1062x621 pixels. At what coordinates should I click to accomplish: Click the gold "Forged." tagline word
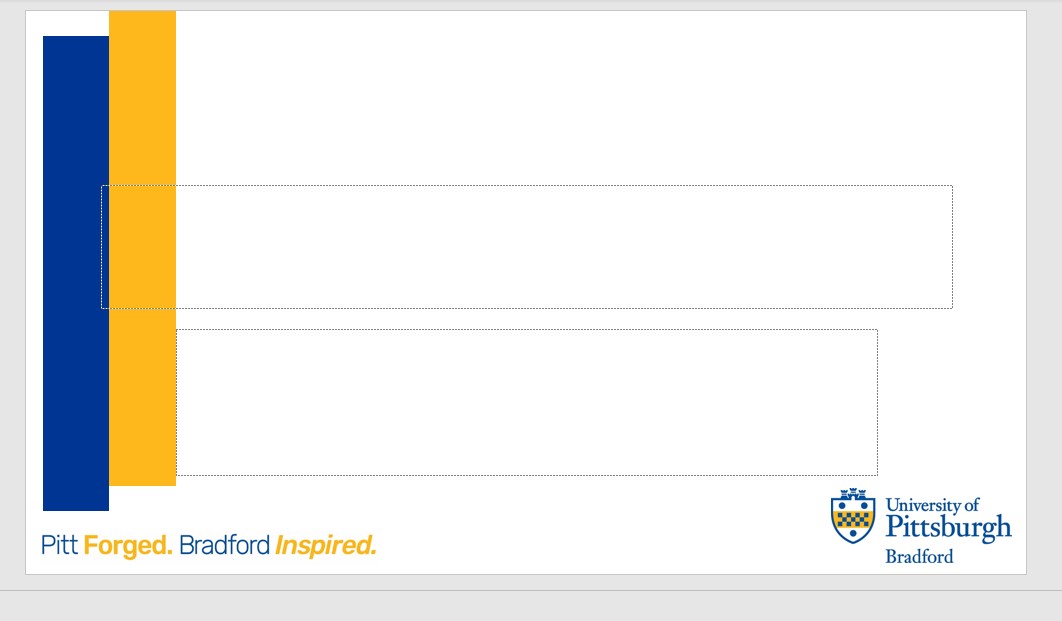click(128, 546)
